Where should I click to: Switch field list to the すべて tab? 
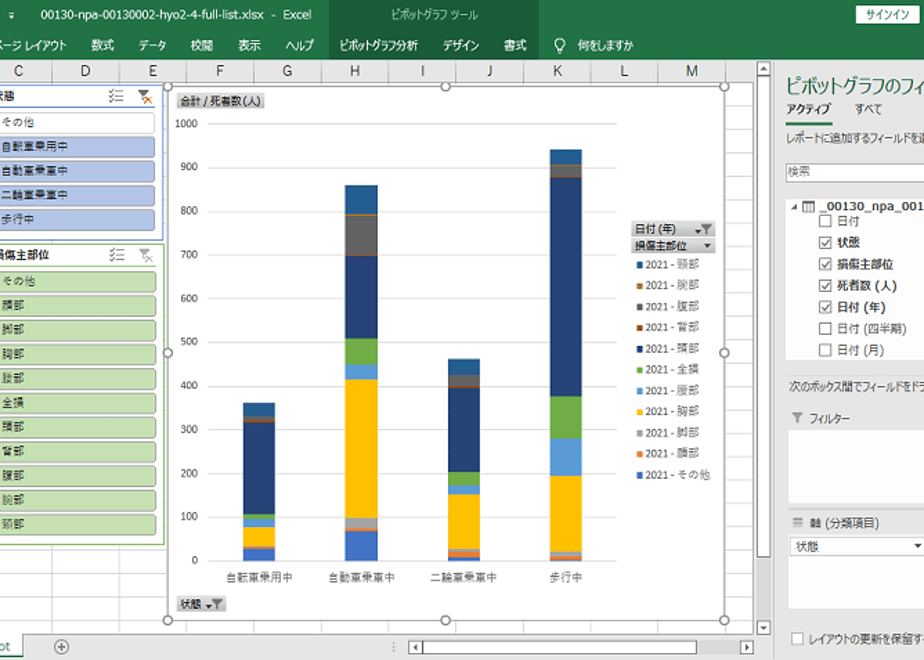(x=869, y=110)
